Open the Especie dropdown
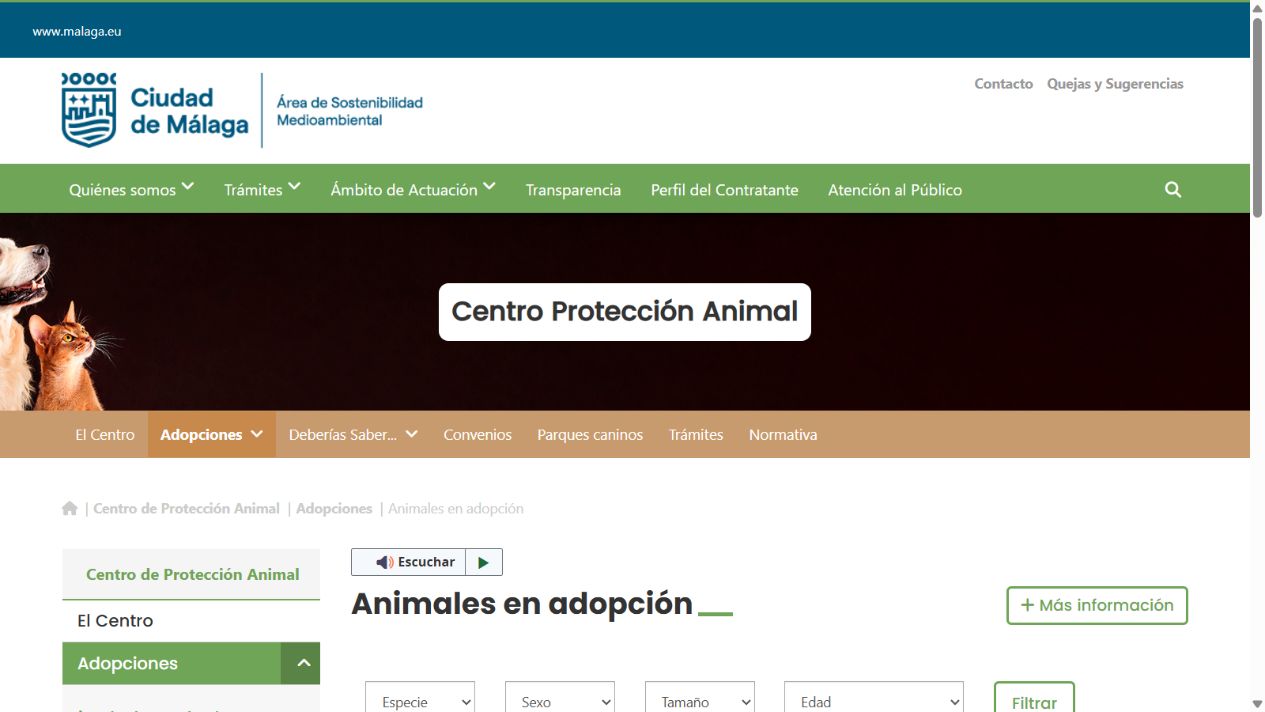Viewport: 1265px width, 712px height. tap(420, 702)
